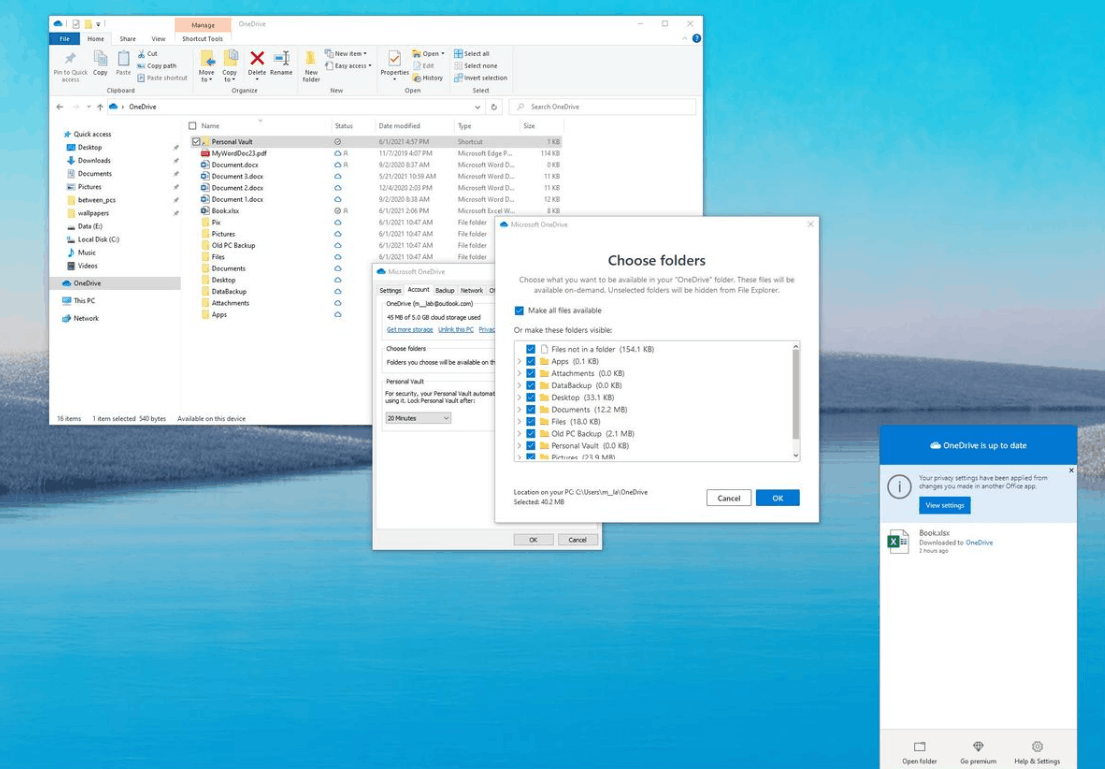Click Select all in ribbon
The height and width of the screenshot is (769, 1105).
[x=472, y=54]
